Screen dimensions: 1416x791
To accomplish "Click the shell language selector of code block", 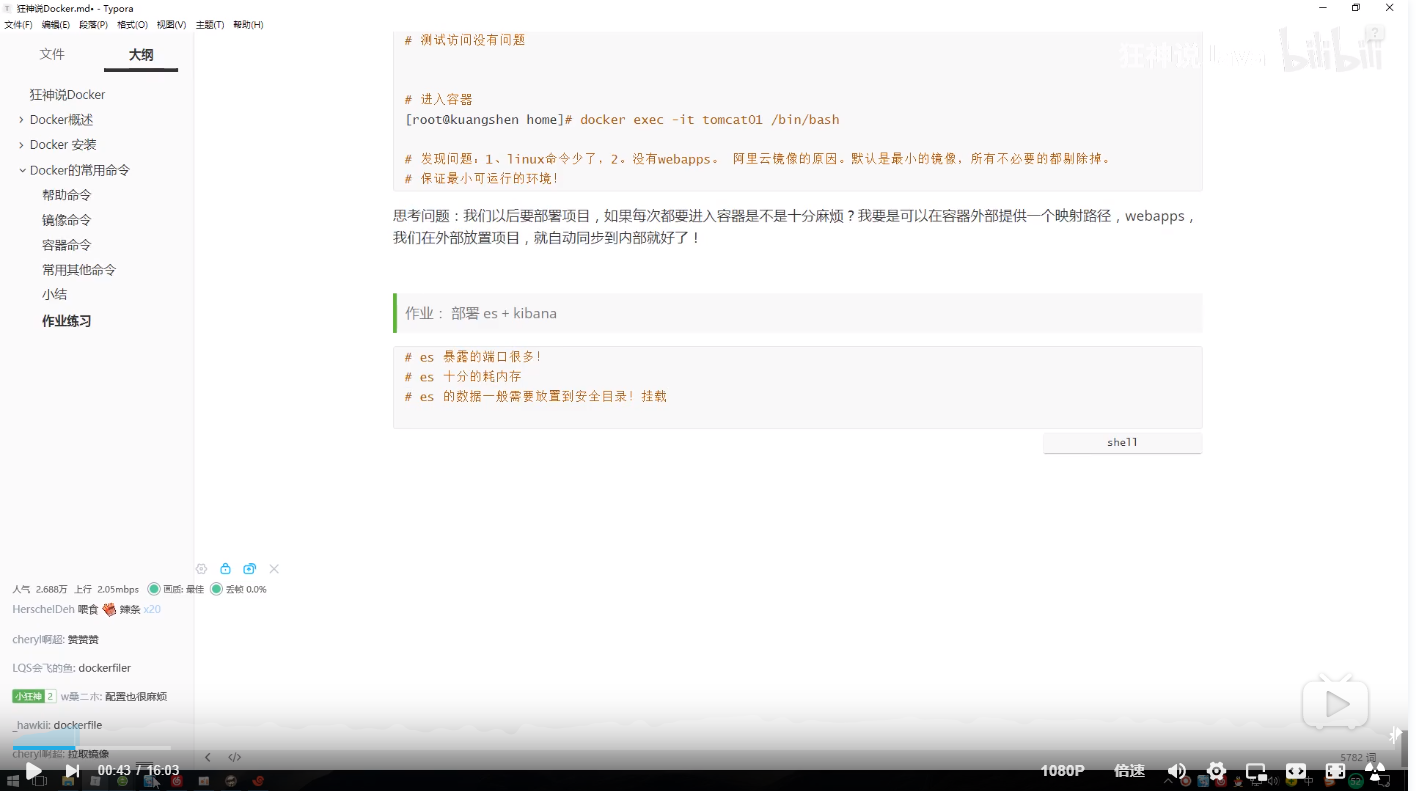I will [1122, 443].
